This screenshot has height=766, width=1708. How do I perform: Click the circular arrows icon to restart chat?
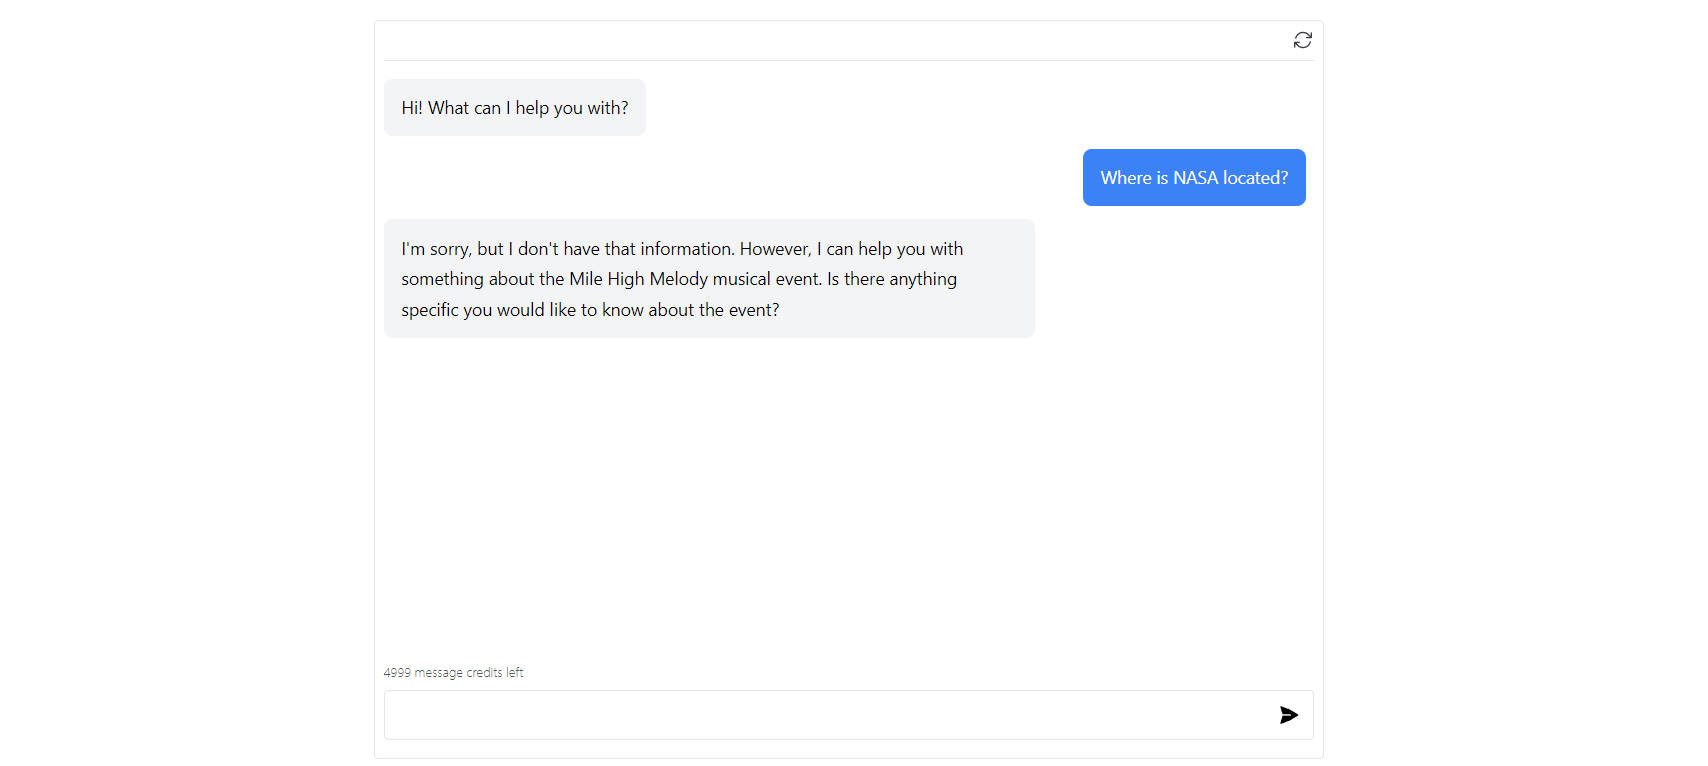click(x=1302, y=39)
